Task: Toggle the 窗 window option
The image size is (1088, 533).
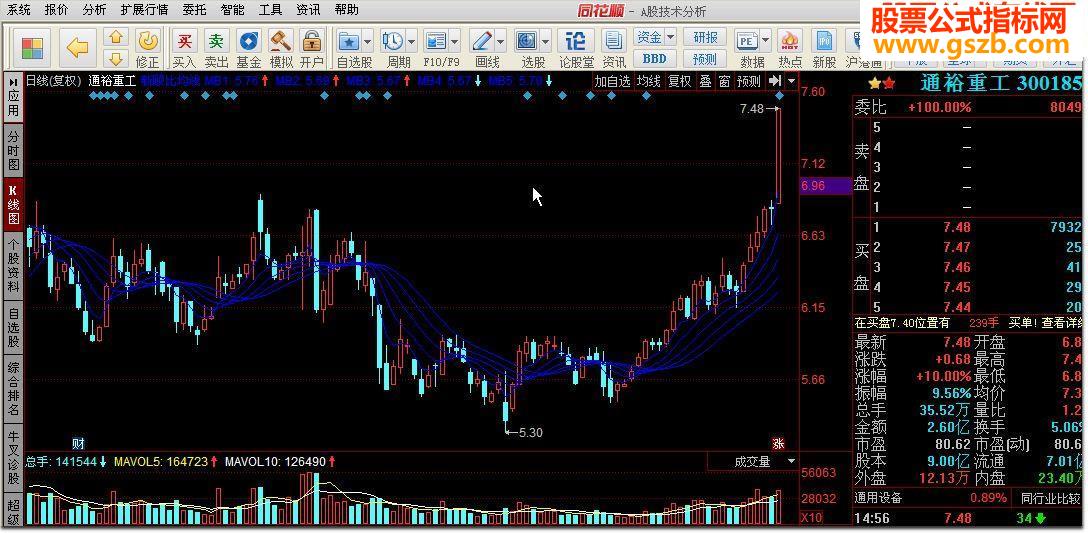Action: pos(724,81)
